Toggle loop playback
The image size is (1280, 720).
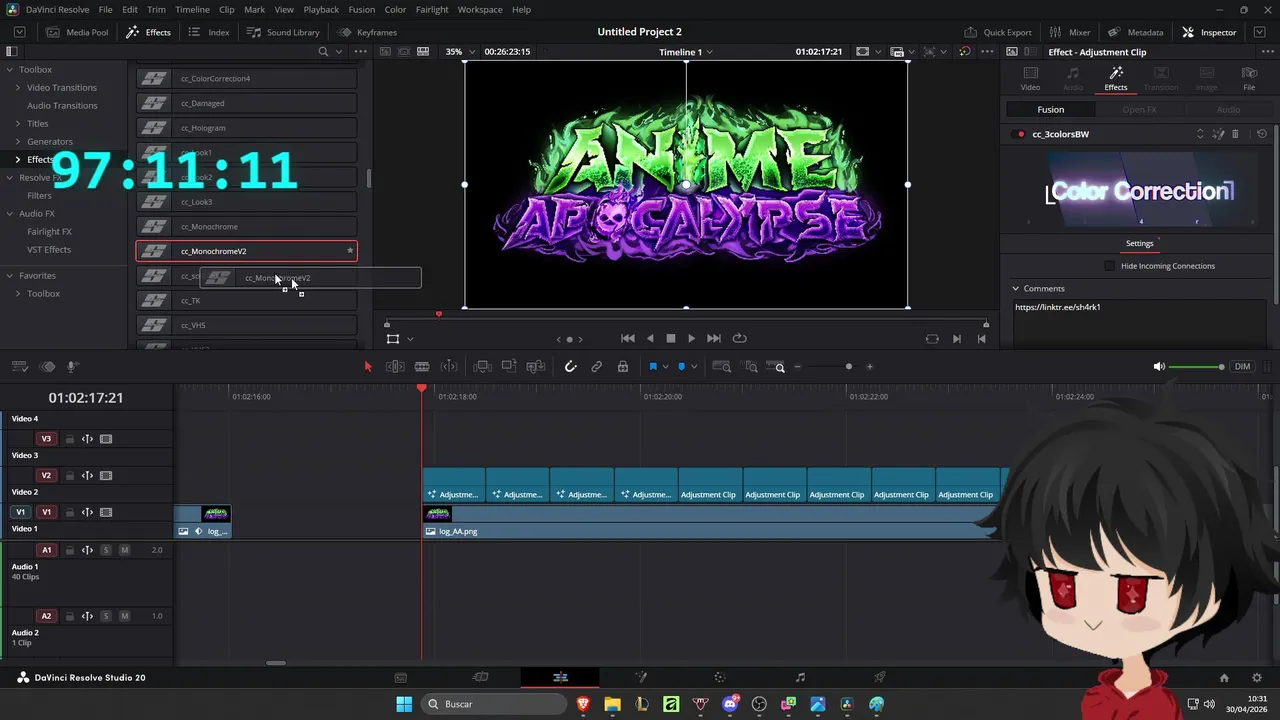pyautogui.click(x=740, y=339)
